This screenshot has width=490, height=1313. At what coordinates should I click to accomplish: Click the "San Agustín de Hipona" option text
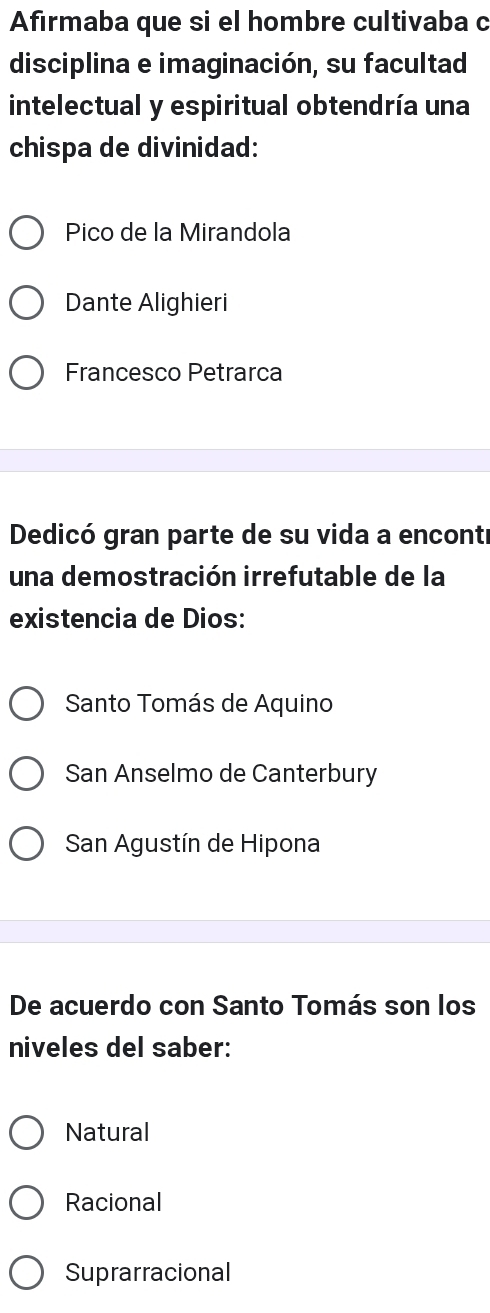(x=193, y=844)
